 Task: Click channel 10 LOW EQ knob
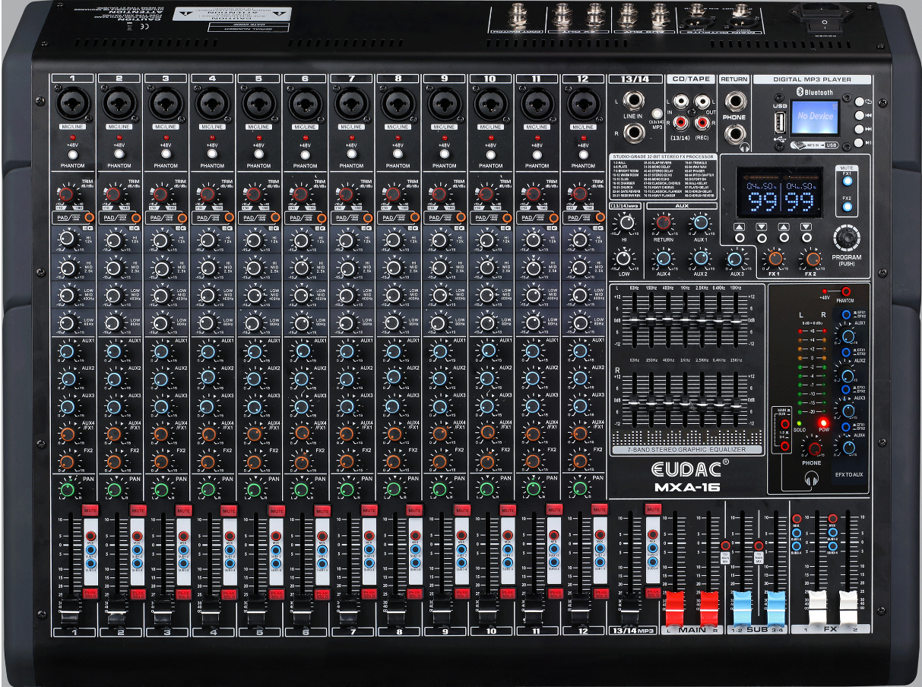[x=487, y=322]
